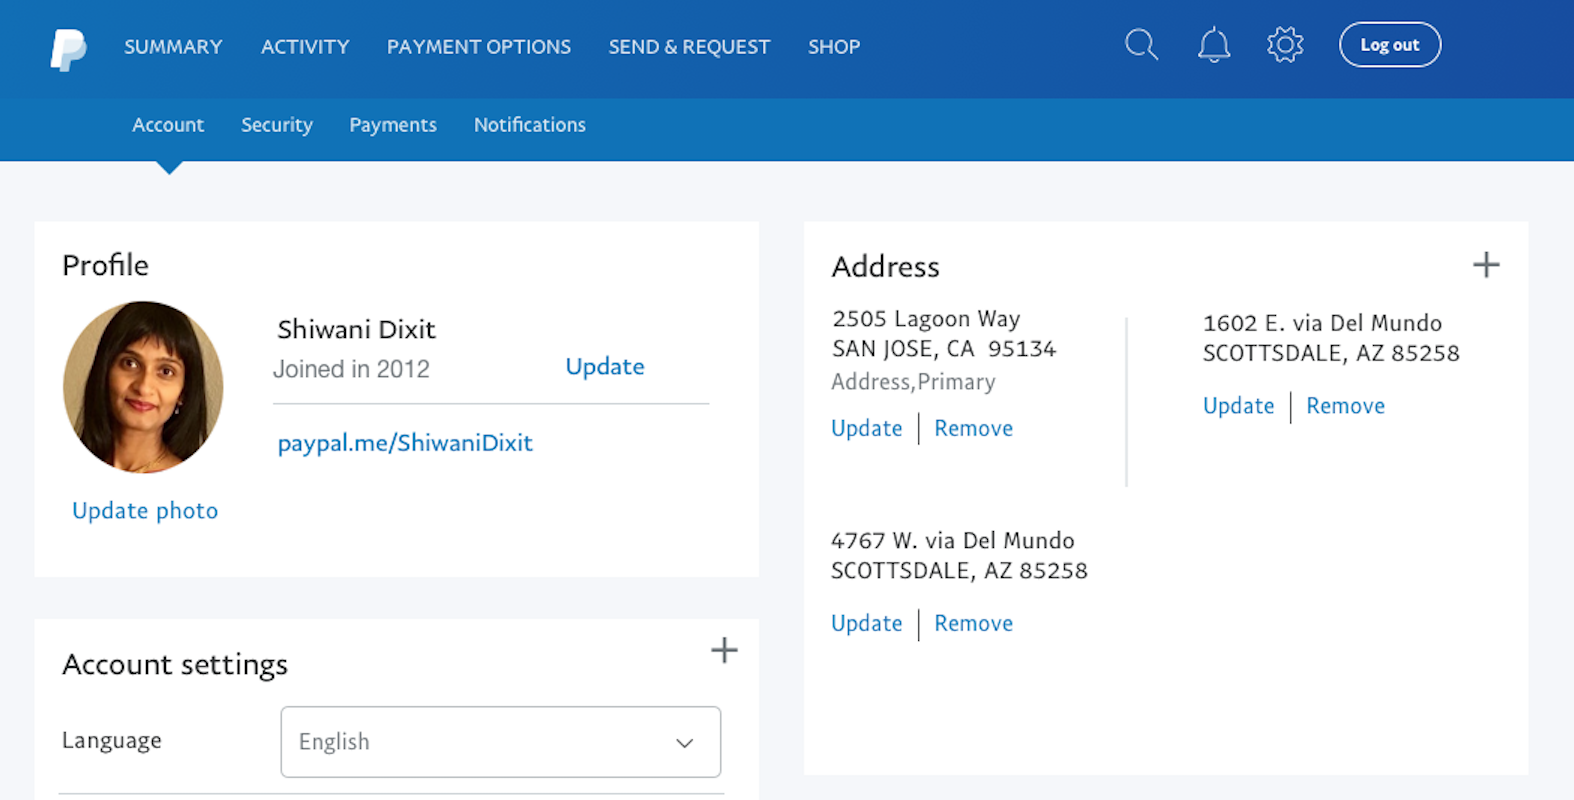Switch to the Payments tab
The image size is (1574, 800).
click(393, 125)
